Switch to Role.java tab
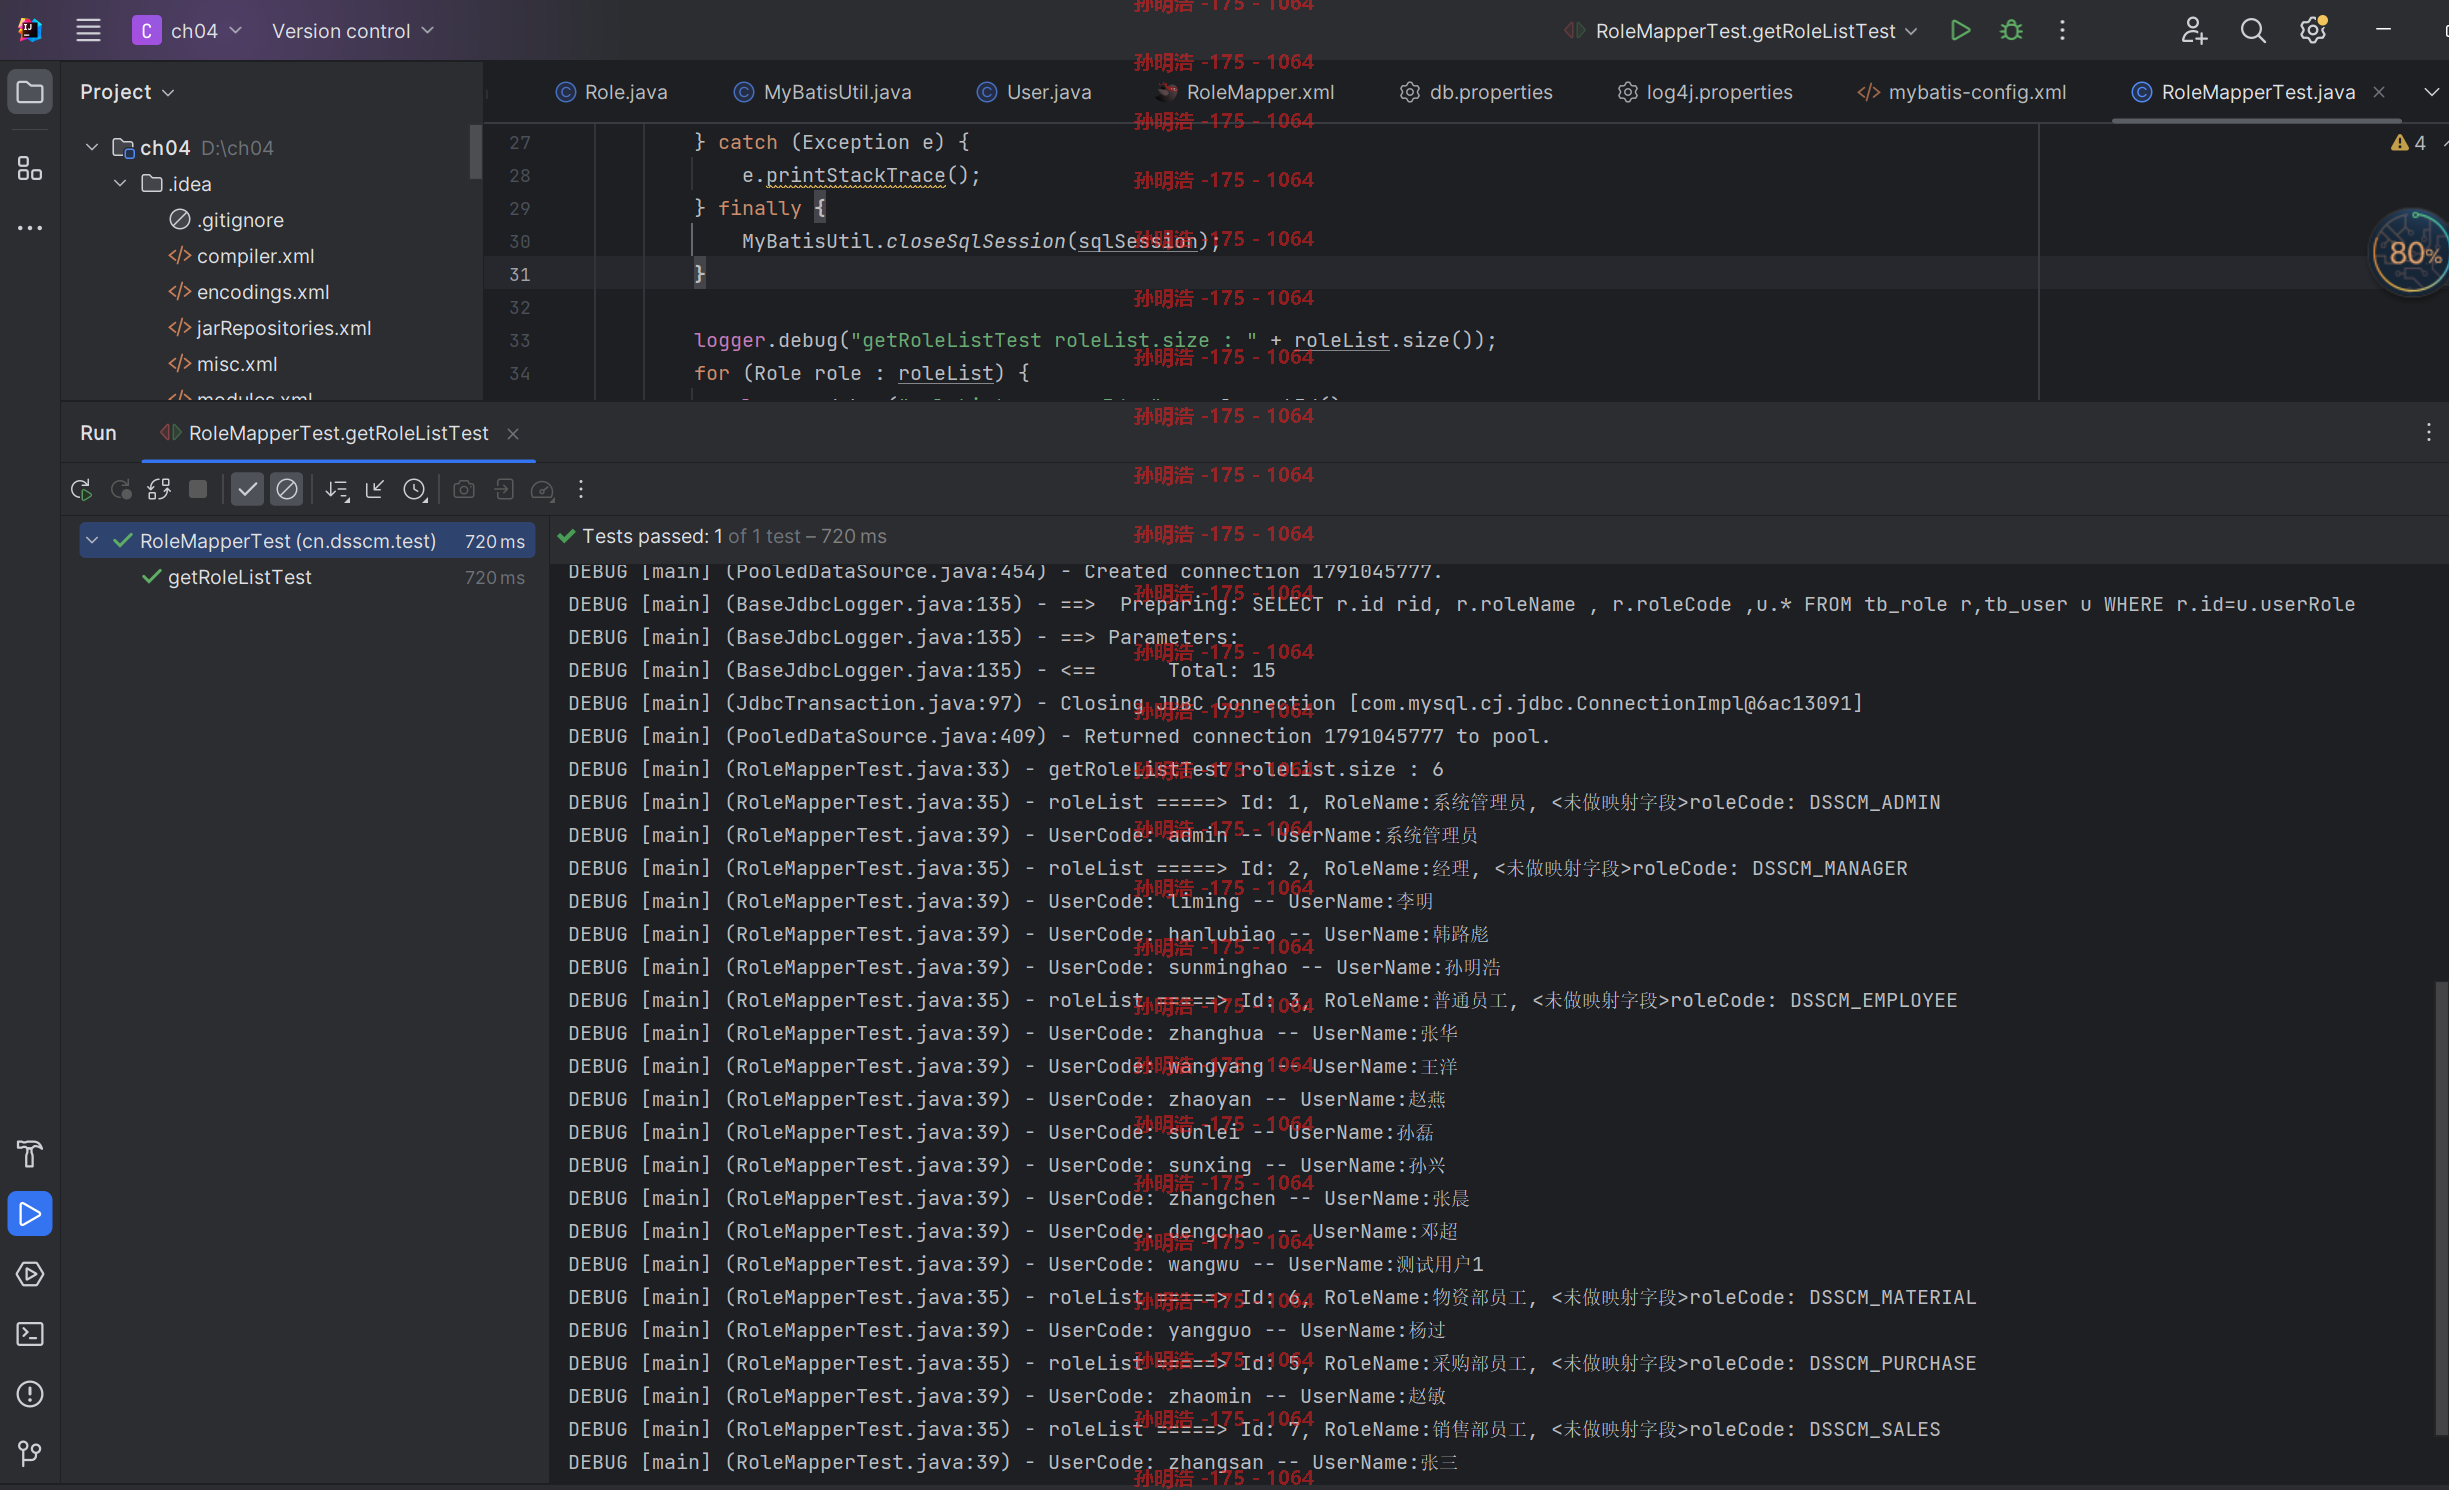The image size is (2449, 1490). [x=611, y=92]
